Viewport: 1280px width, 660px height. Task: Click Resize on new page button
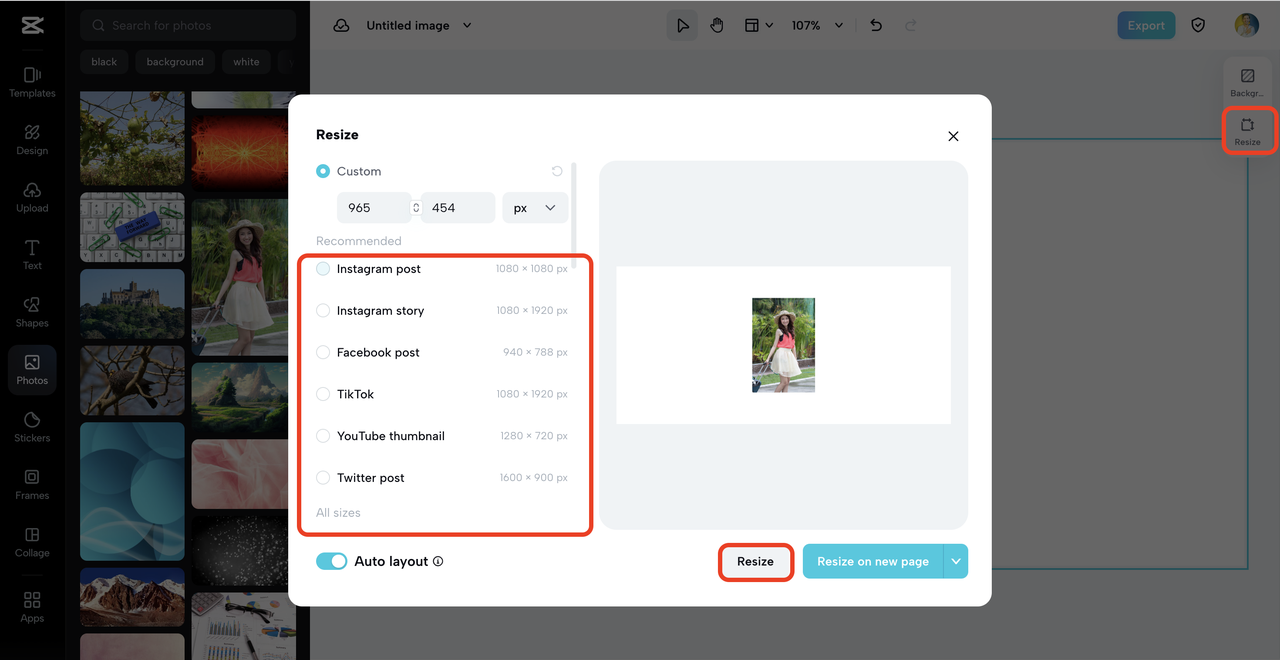873,561
